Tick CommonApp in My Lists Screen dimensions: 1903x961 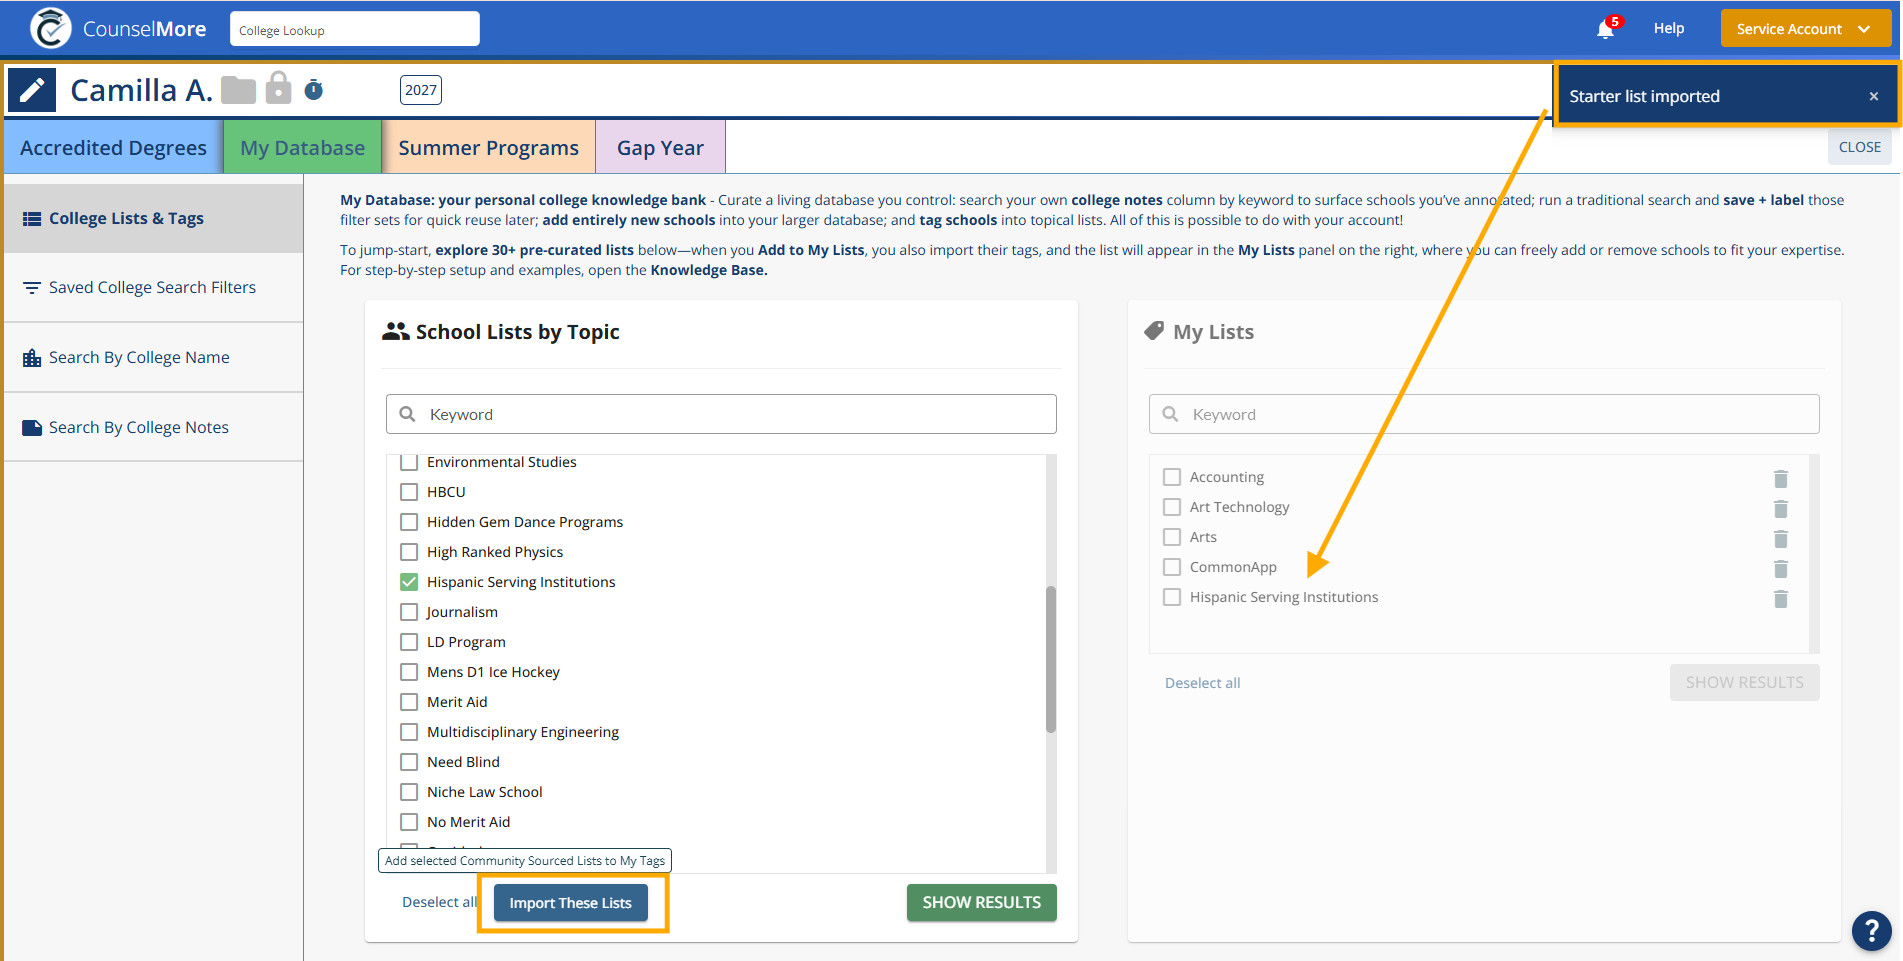(x=1172, y=567)
